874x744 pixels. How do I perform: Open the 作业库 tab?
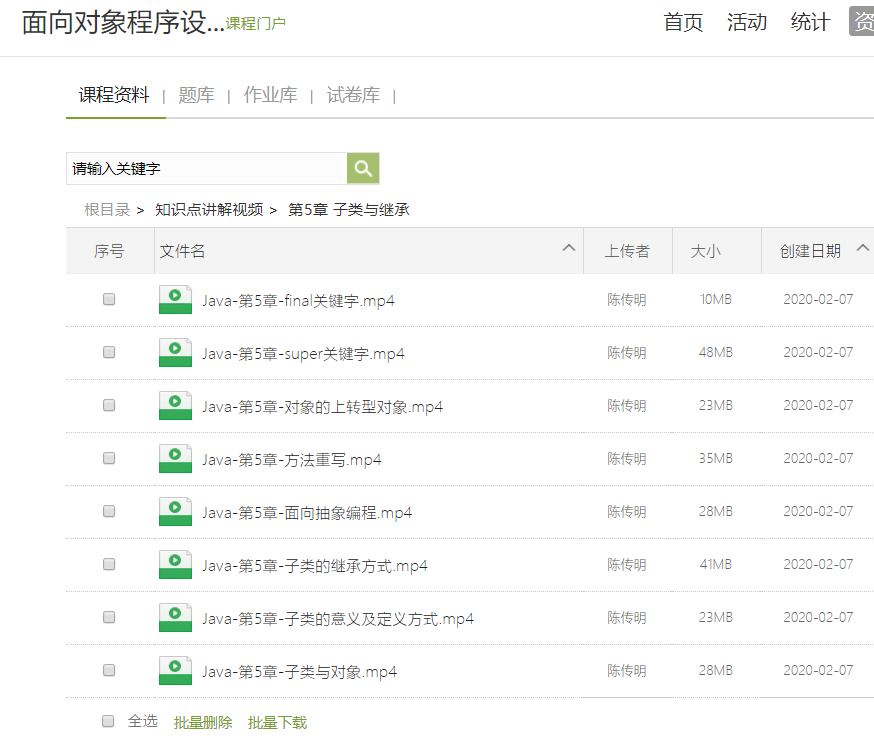coord(270,95)
